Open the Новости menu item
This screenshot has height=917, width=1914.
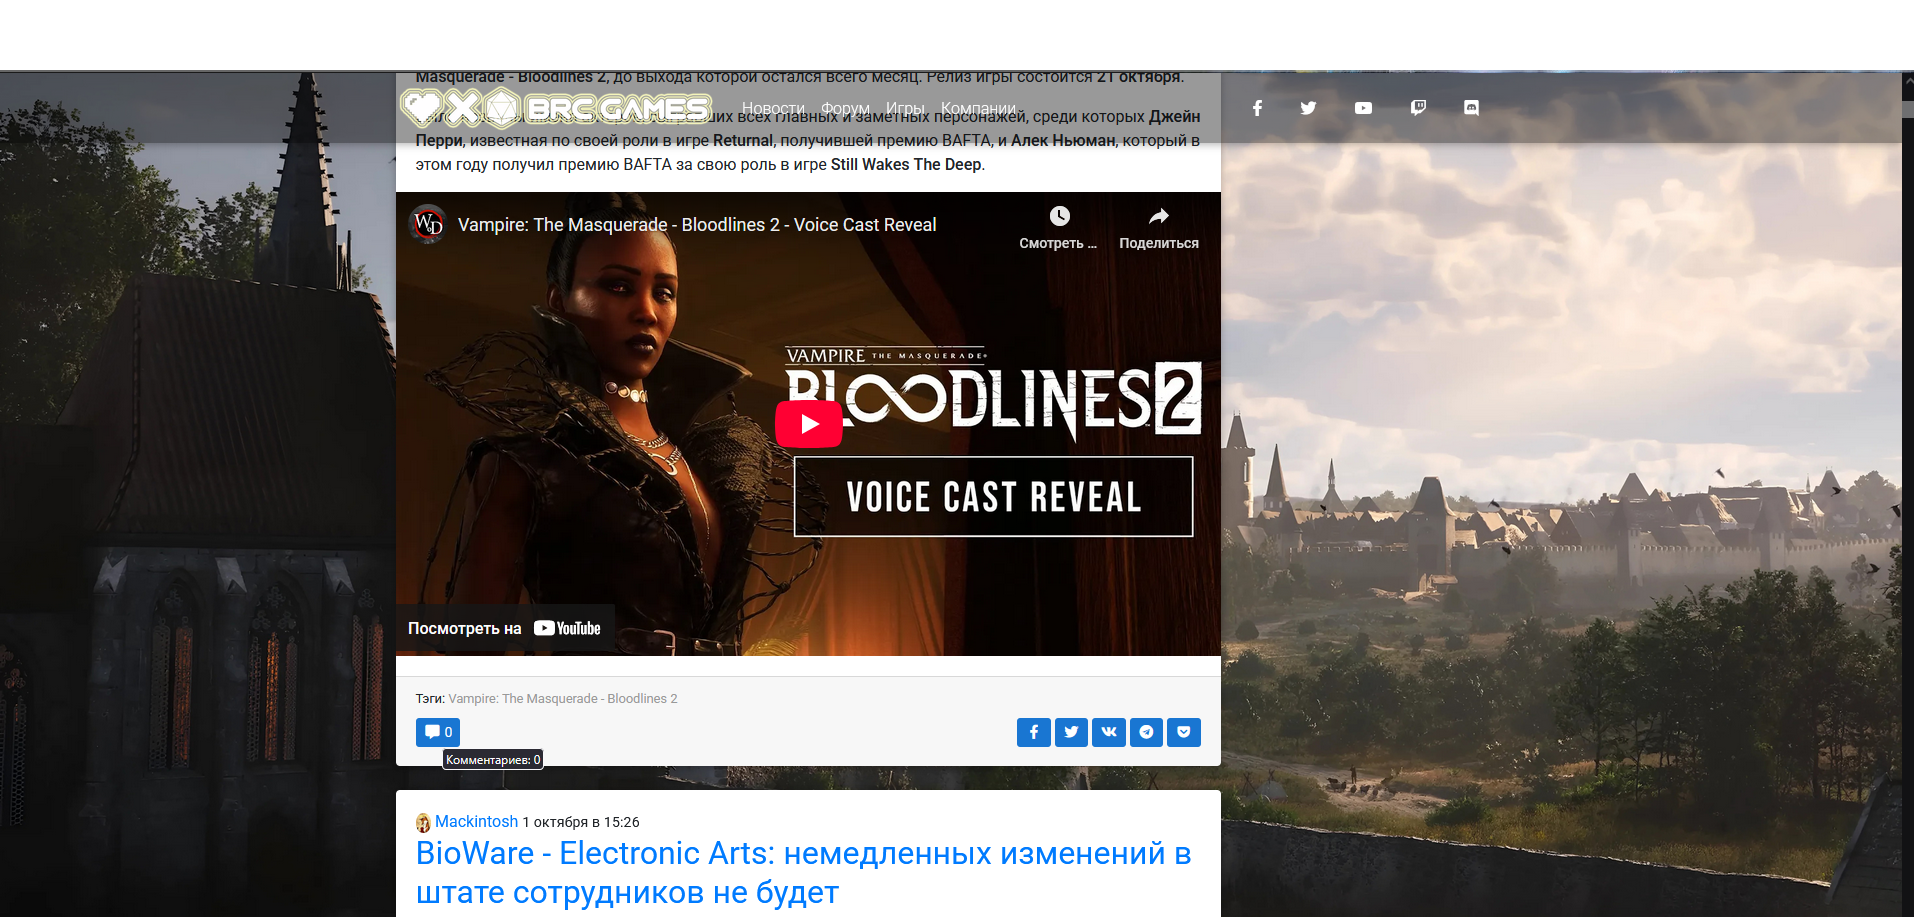(x=772, y=108)
